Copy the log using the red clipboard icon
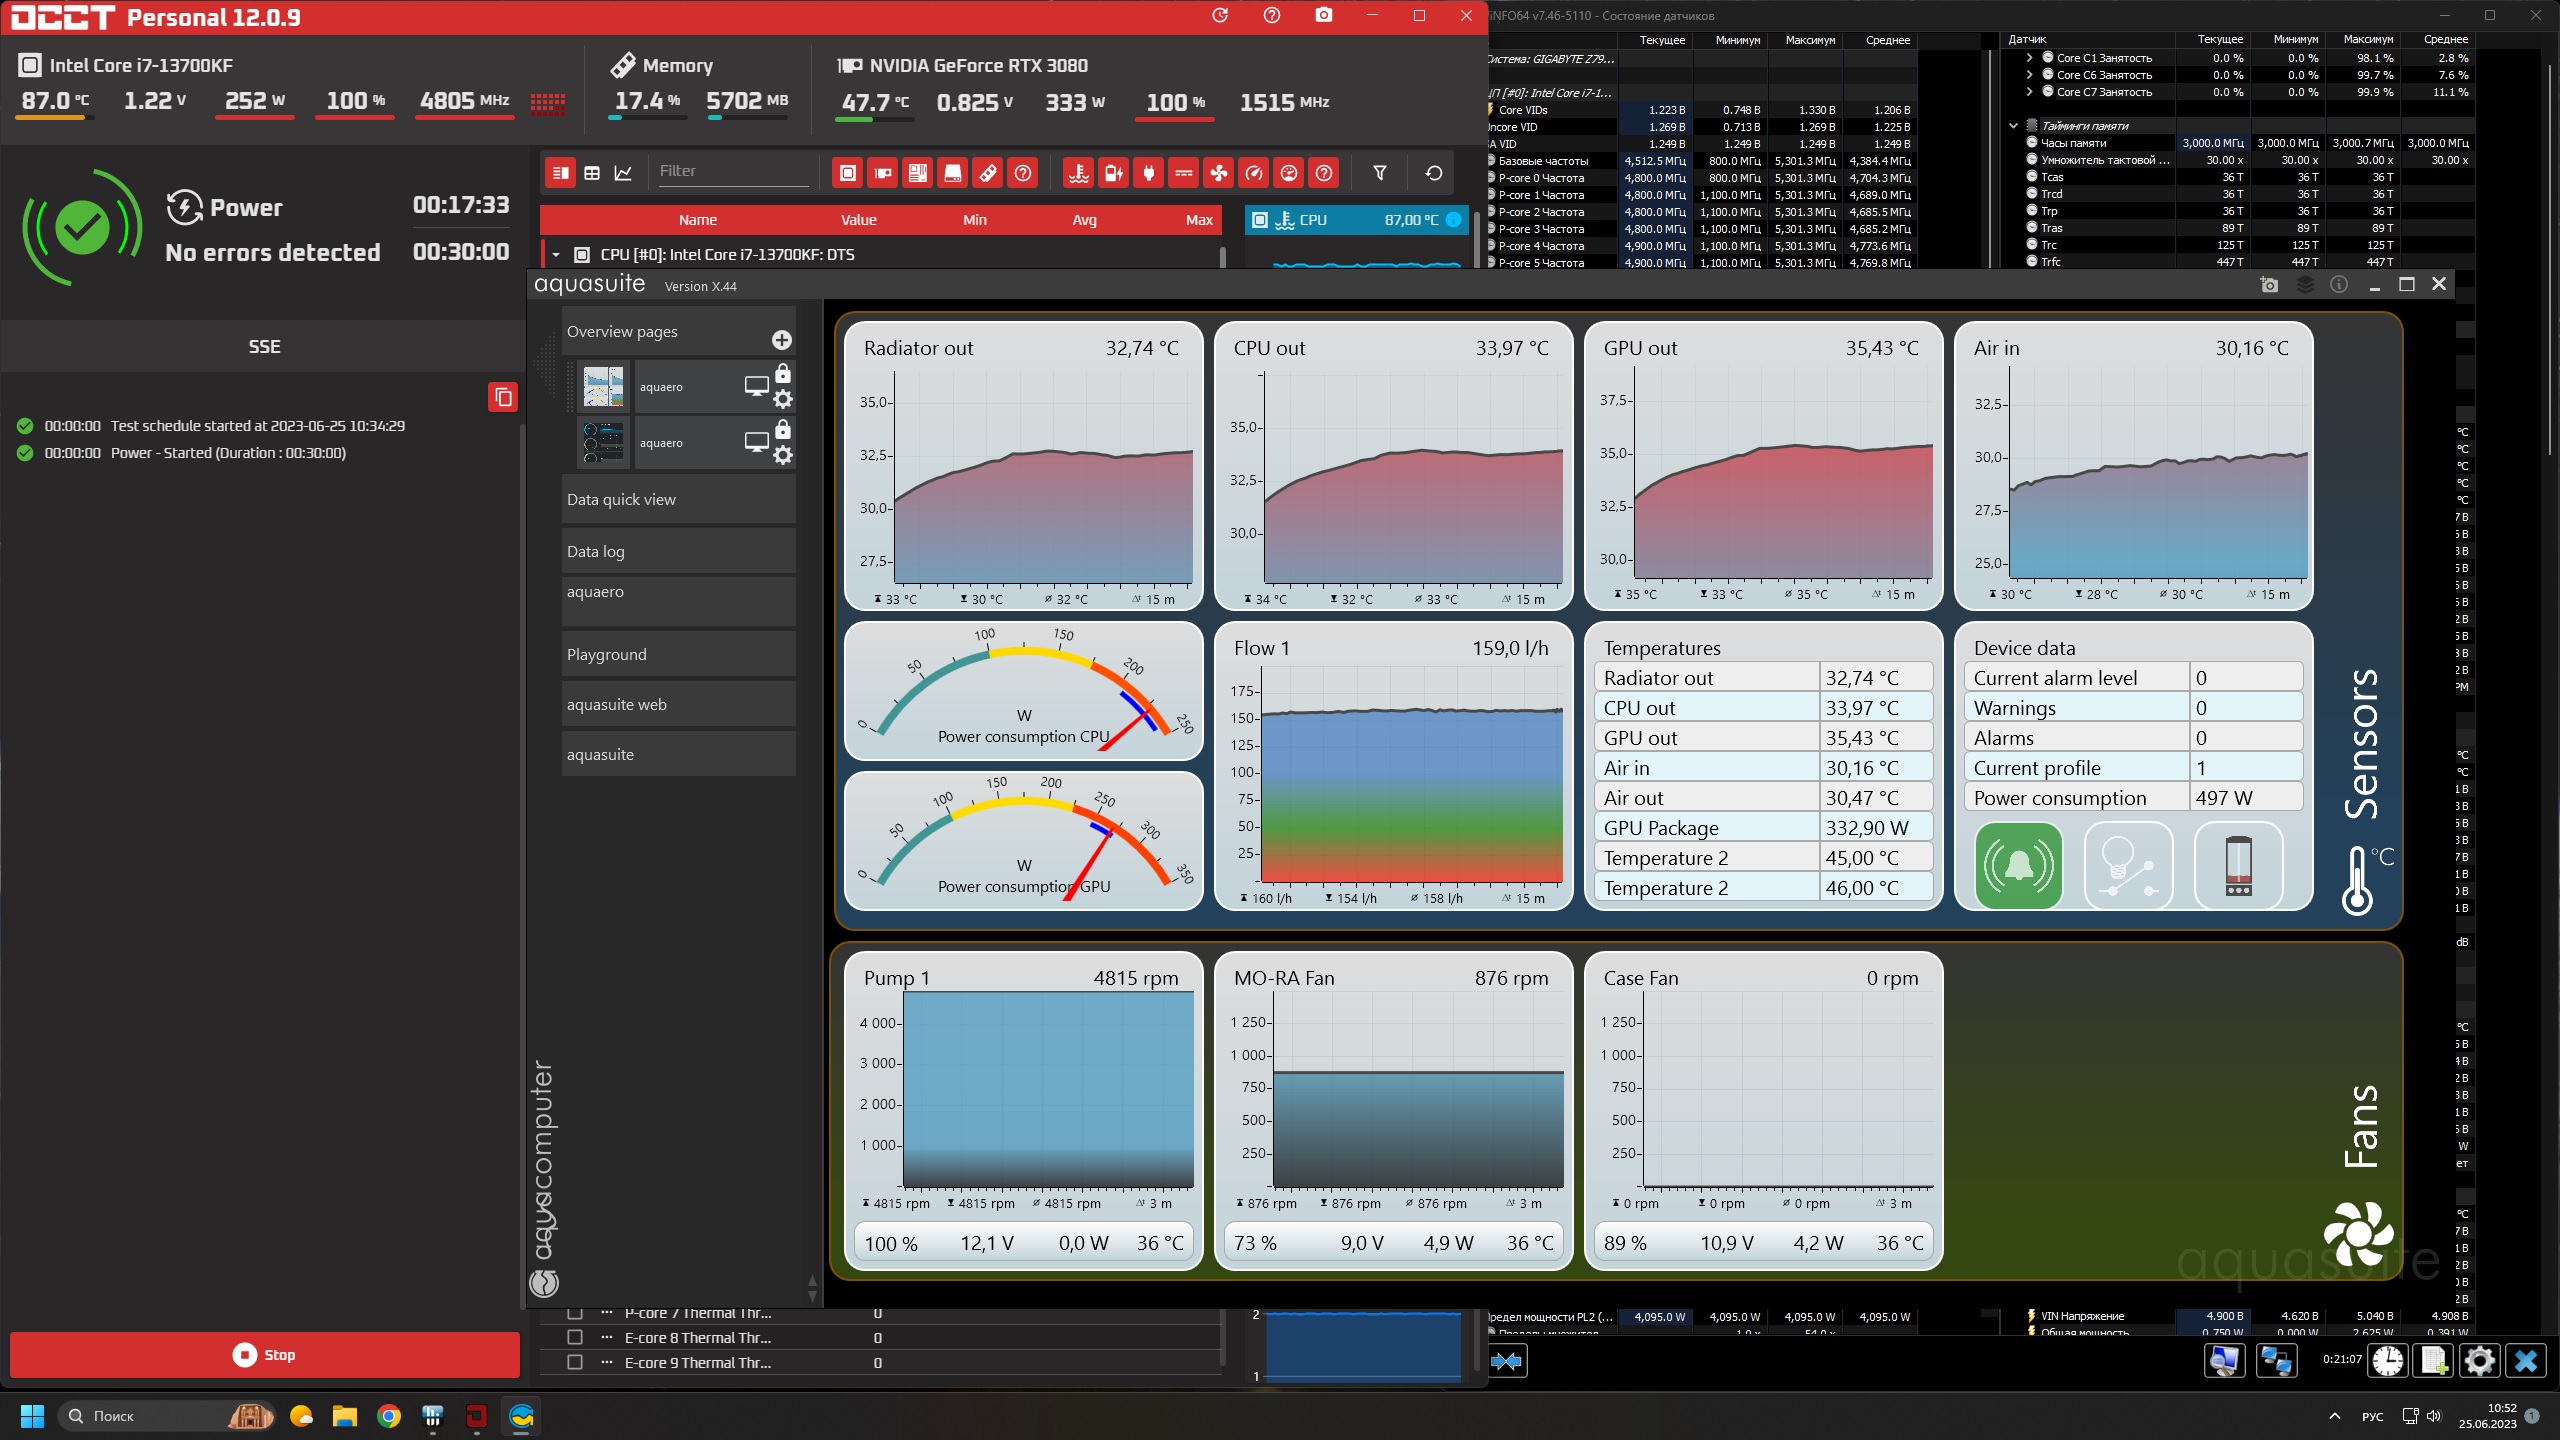 503,397
